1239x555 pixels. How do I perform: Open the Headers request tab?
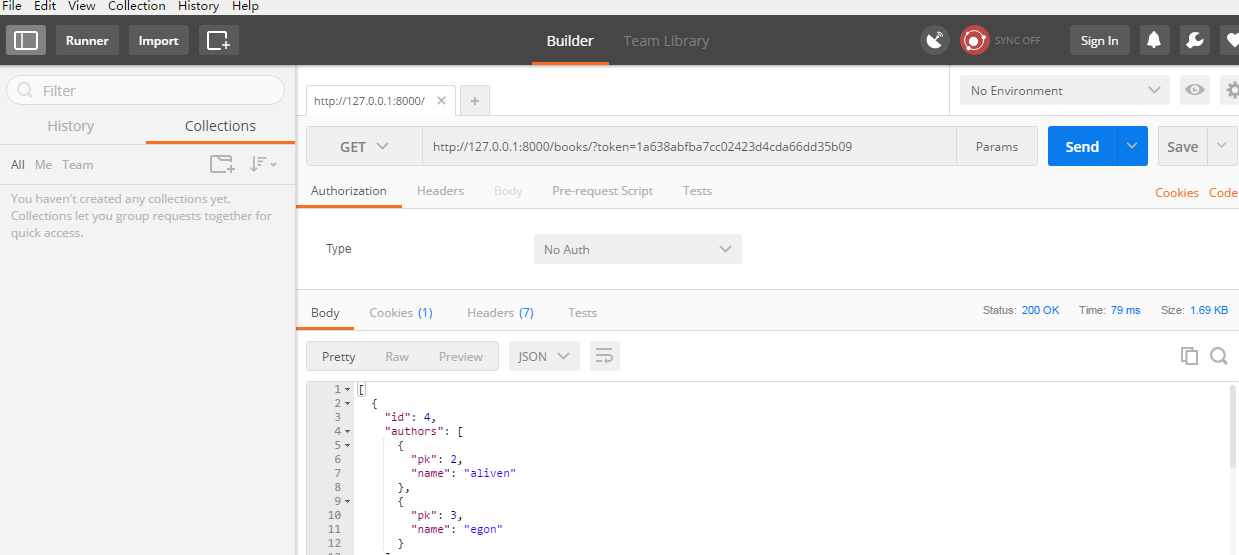pos(440,191)
